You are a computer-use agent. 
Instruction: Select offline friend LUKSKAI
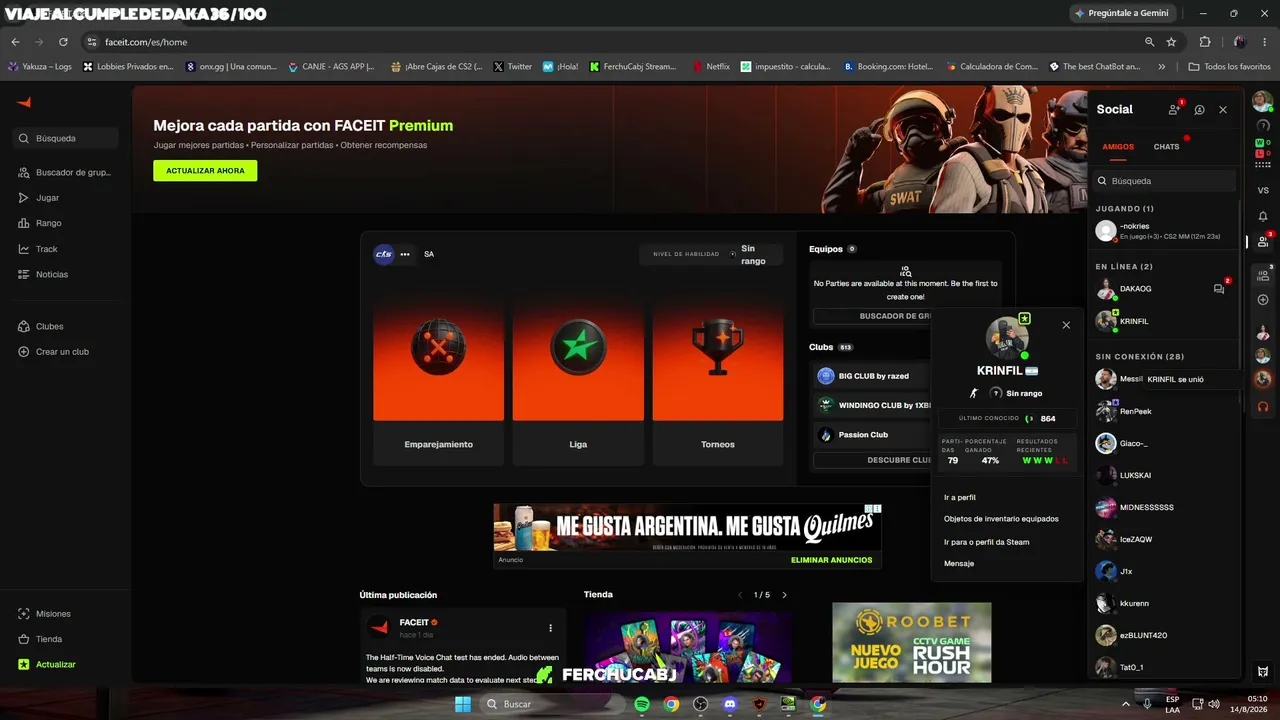pyautogui.click(x=1165, y=475)
